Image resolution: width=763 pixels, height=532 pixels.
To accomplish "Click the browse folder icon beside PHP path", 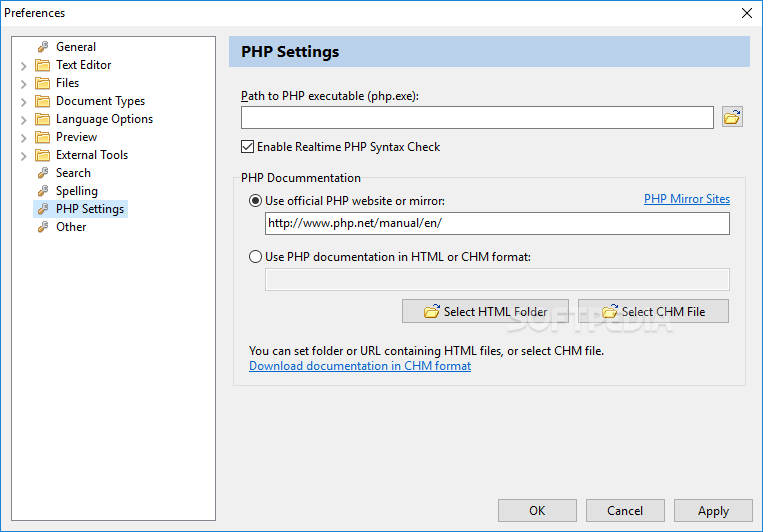I will point(732,117).
